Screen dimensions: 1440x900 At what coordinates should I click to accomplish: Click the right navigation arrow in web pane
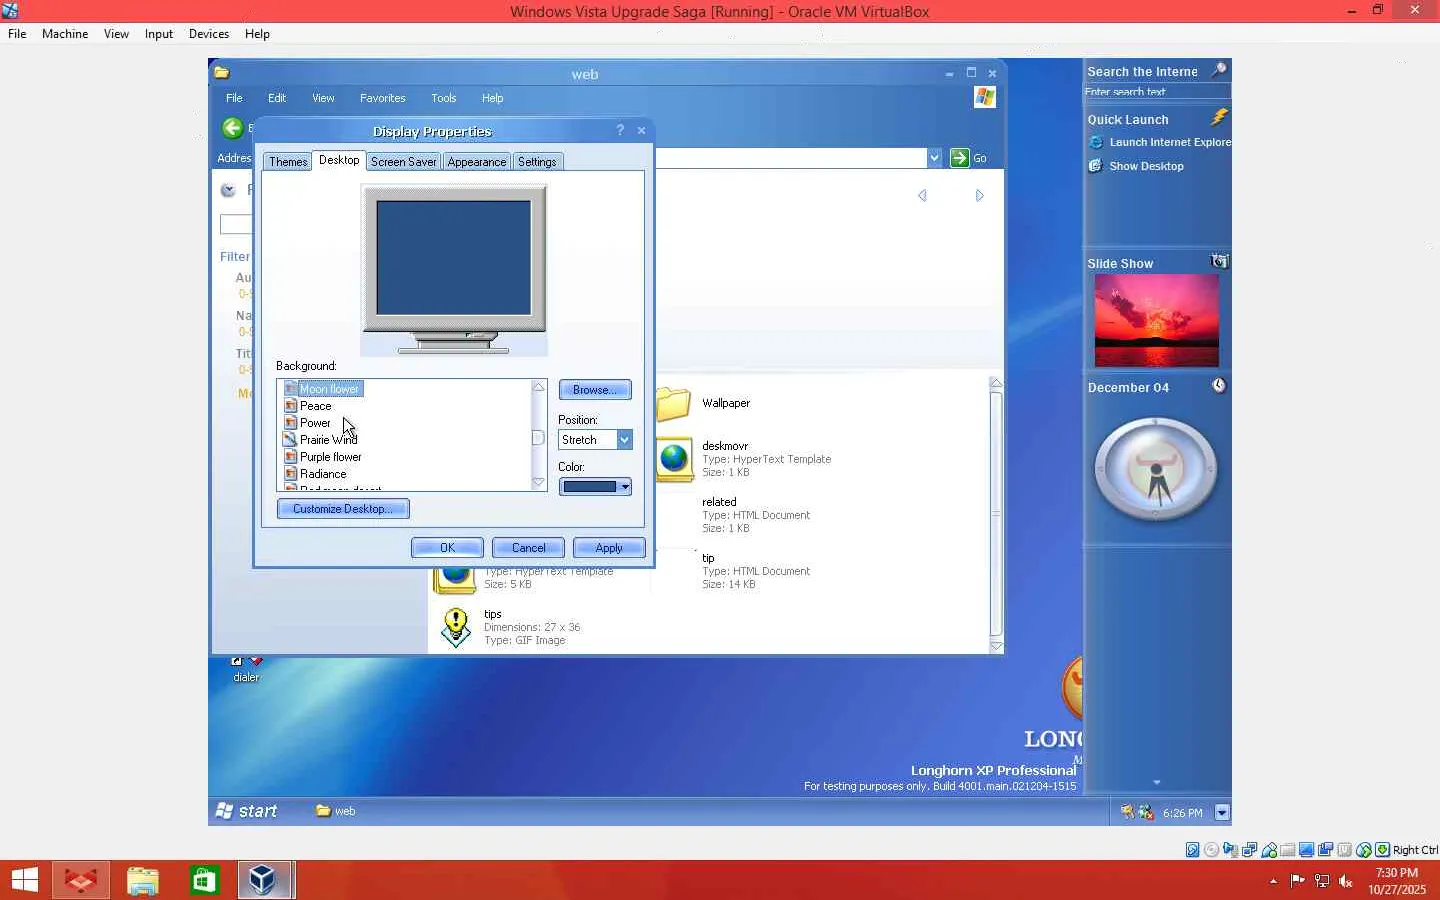tap(980, 196)
